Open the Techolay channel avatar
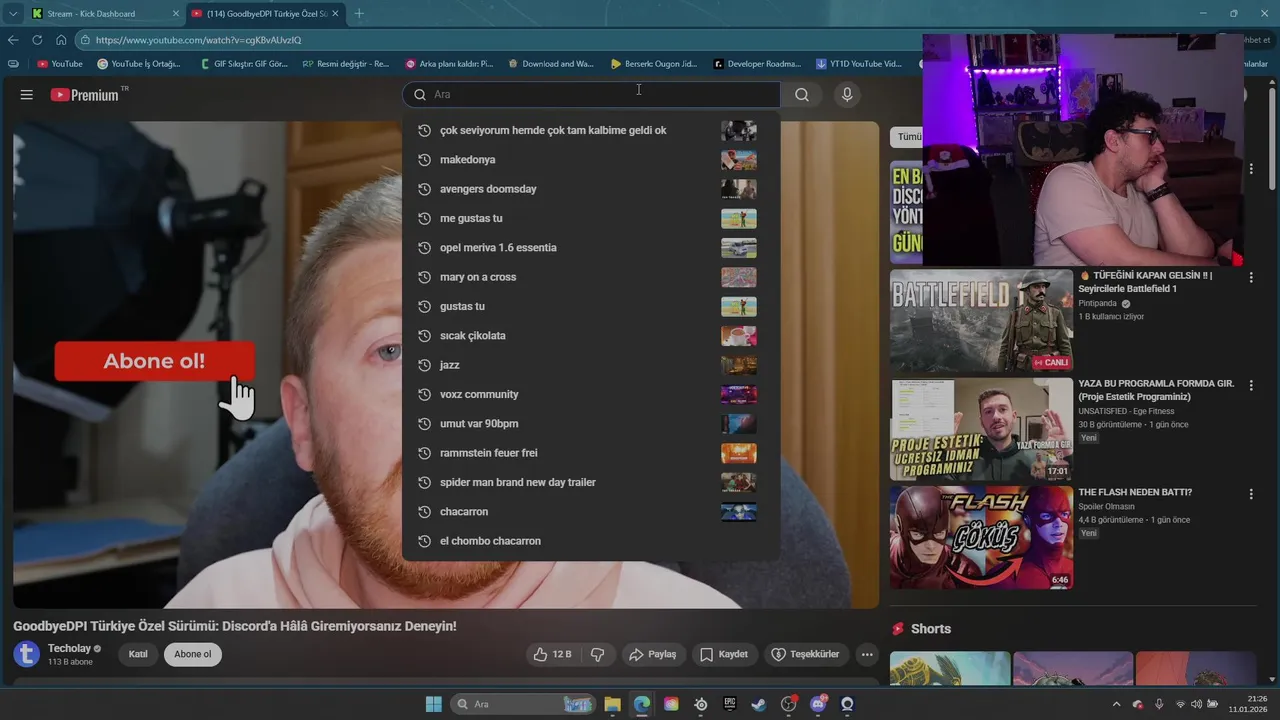 pos(27,654)
